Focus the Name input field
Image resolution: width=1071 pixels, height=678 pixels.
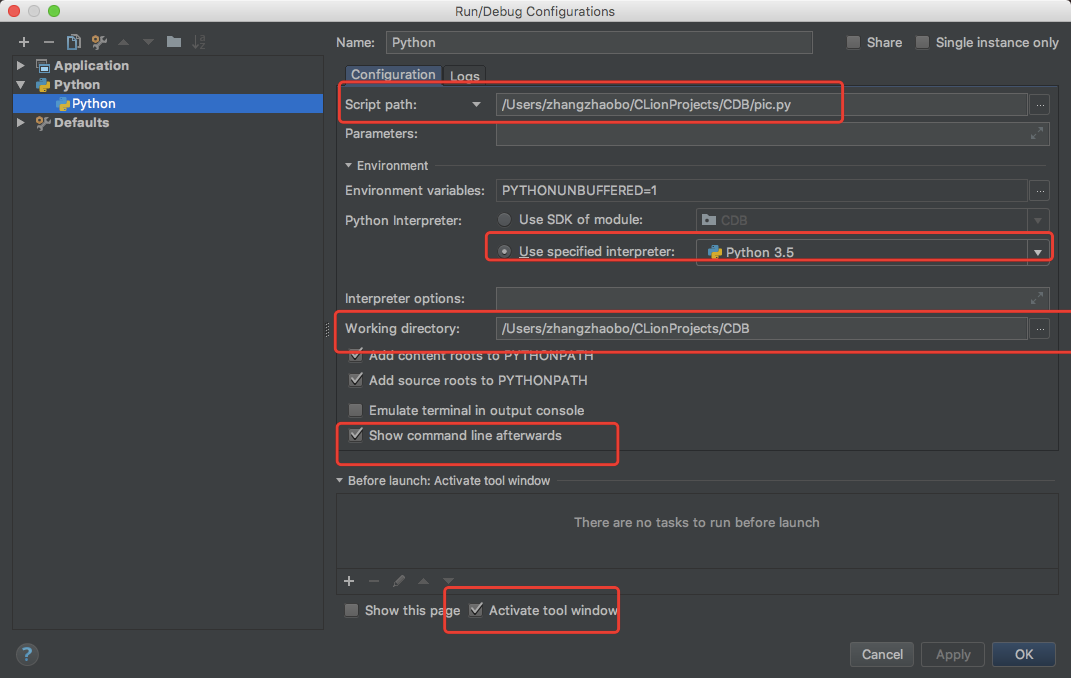[x=599, y=42]
